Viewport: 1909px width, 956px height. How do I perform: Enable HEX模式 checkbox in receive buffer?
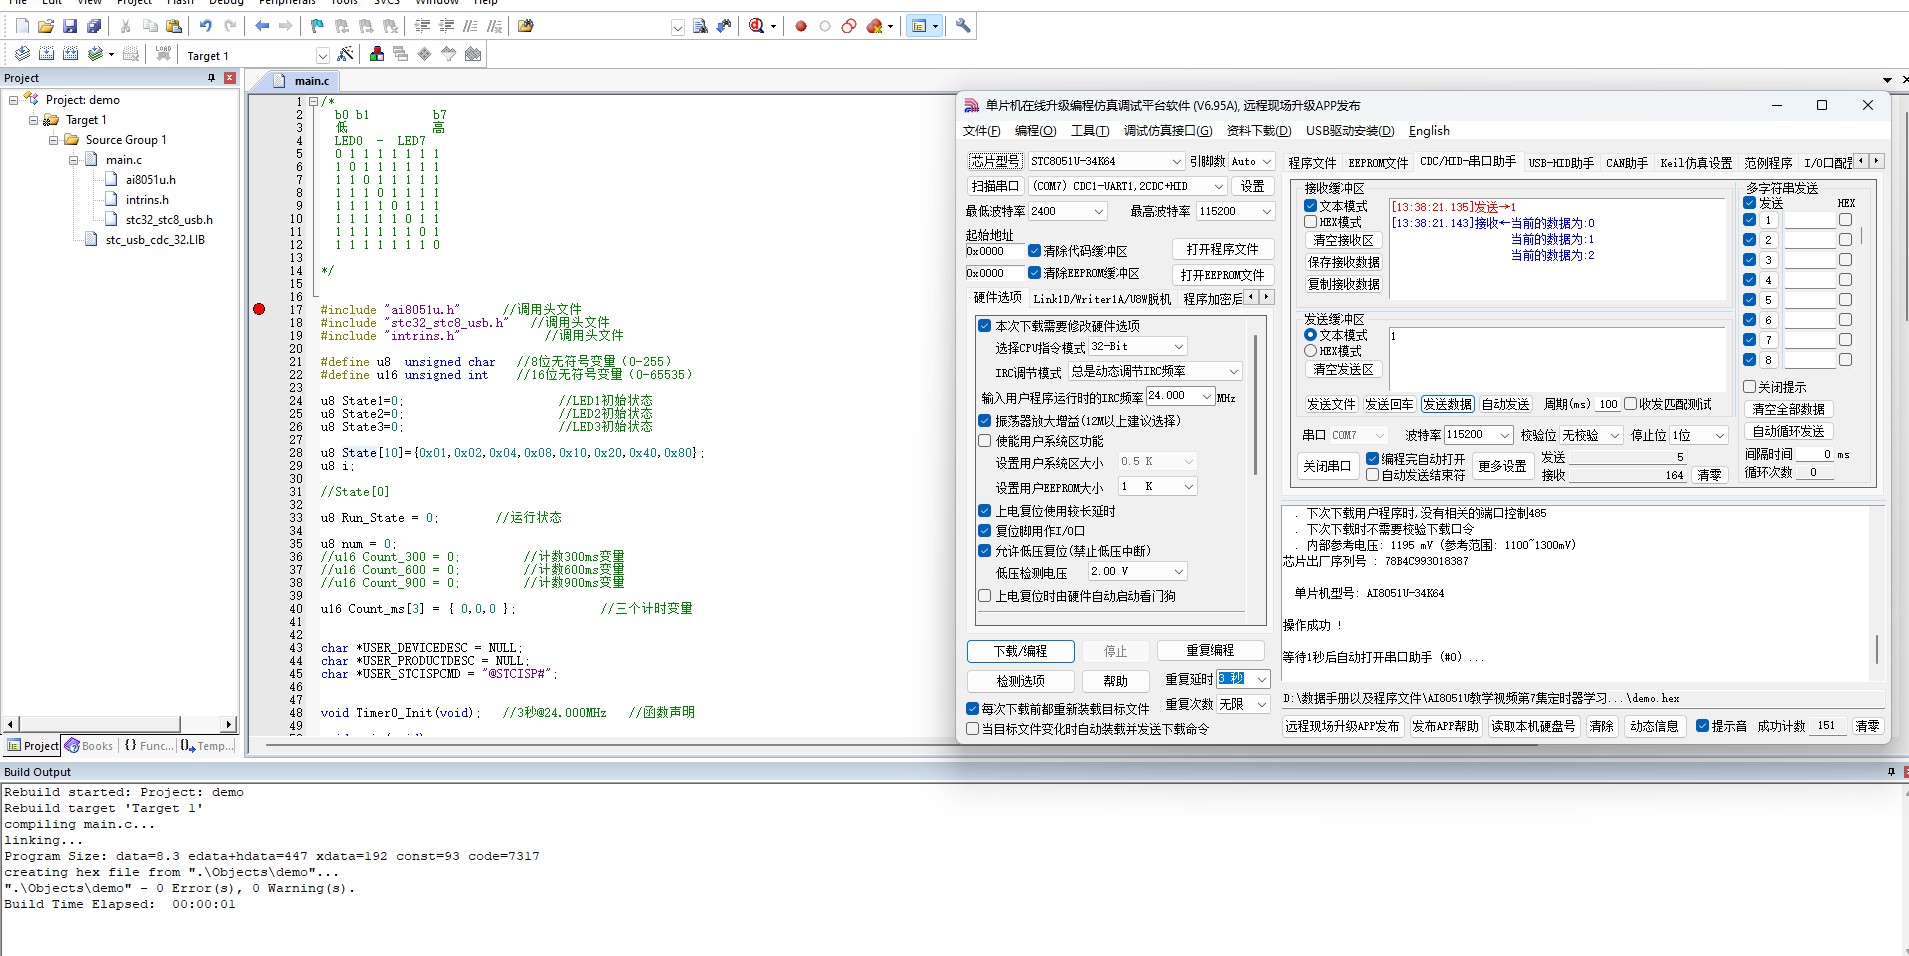tap(1310, 222)
